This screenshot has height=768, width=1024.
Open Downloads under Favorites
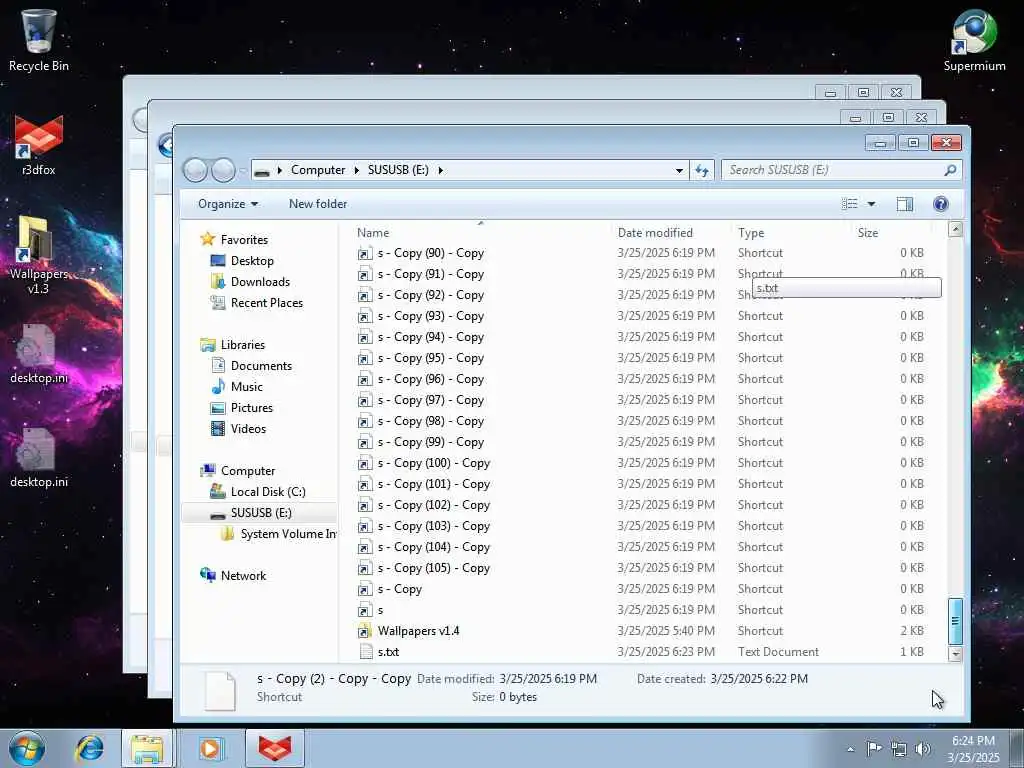pos(260,281)
